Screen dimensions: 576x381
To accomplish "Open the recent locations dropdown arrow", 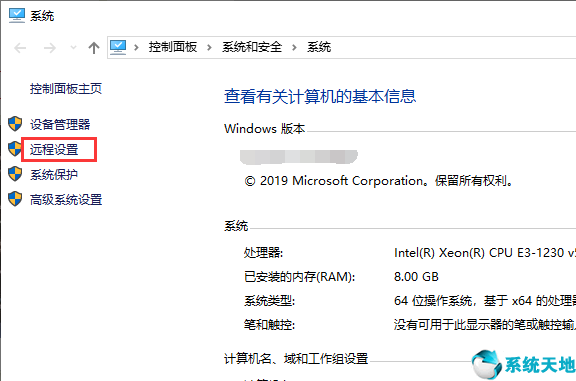I will [73, 47].
